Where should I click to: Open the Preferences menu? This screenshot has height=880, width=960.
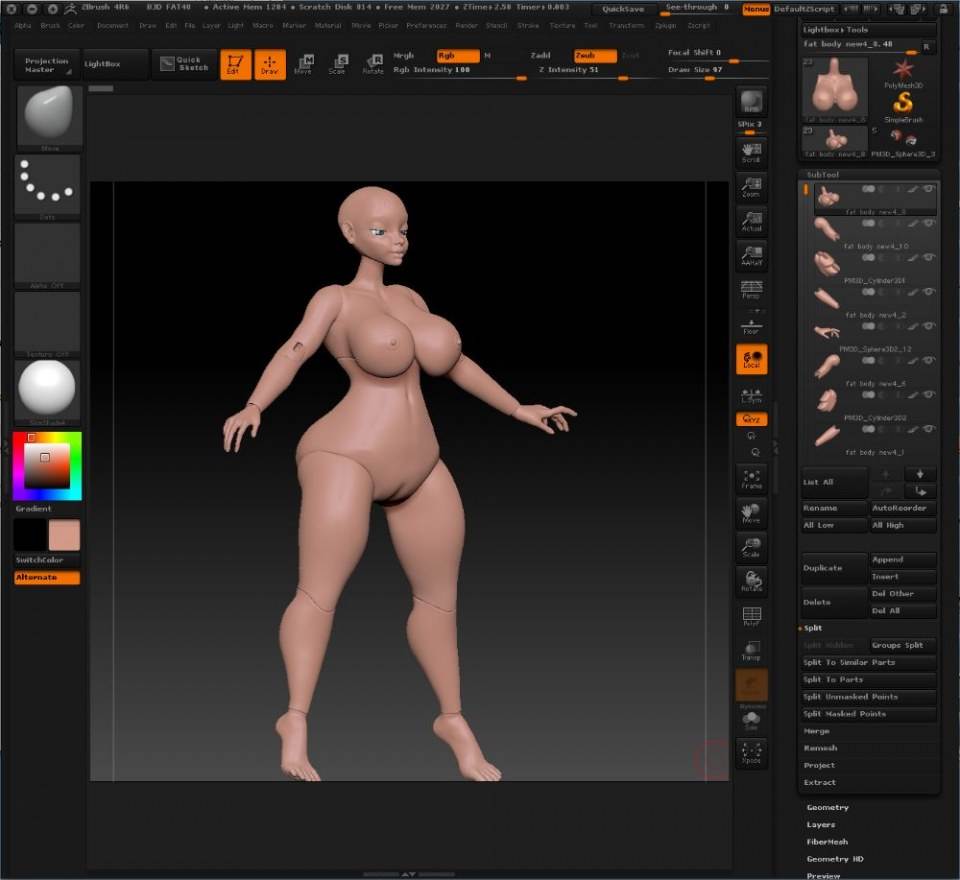(x=426, y=26)
